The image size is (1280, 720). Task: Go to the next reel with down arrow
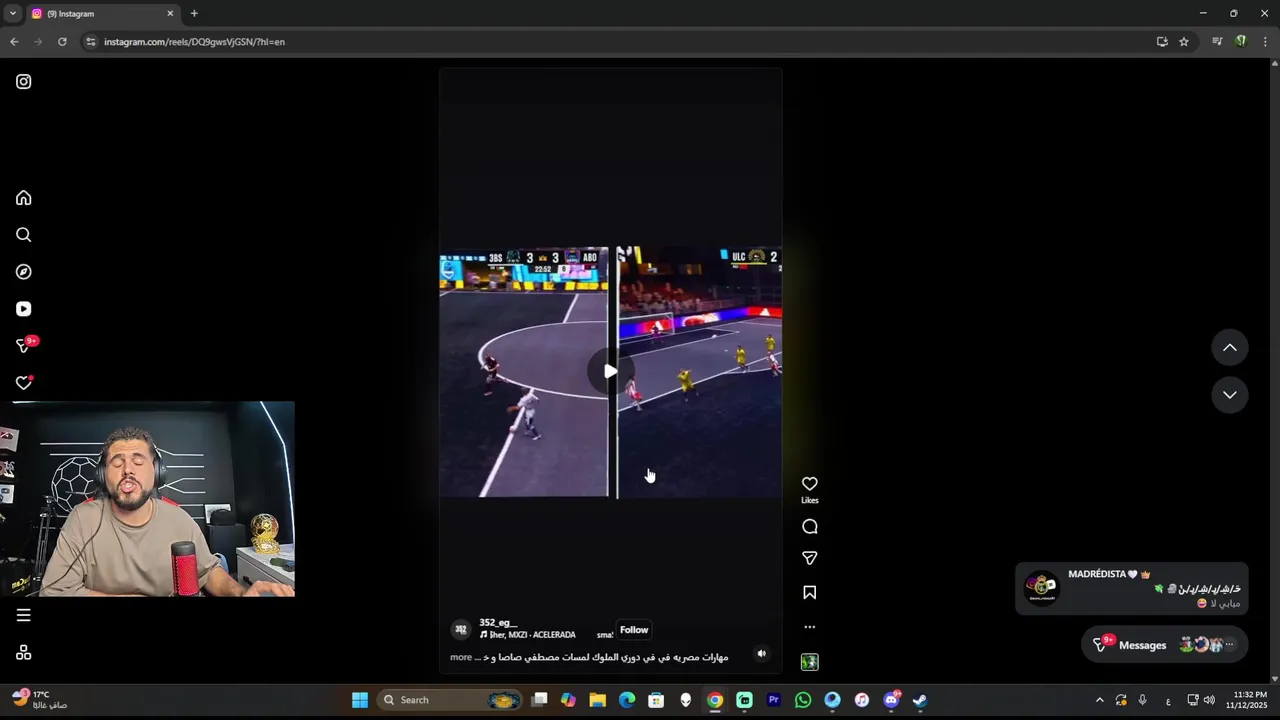(1230, 395)
